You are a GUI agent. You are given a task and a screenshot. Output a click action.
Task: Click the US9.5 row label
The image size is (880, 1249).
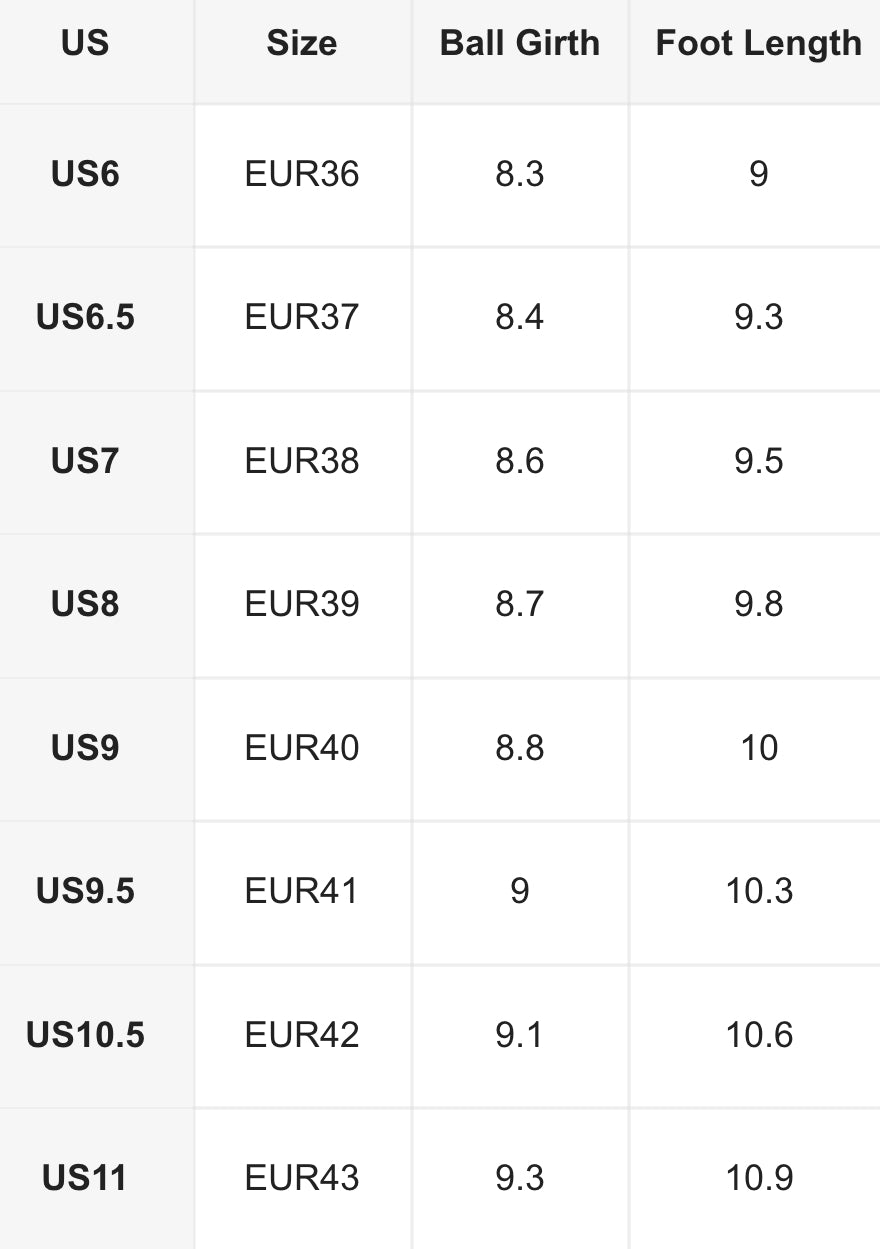coord(85,891)
